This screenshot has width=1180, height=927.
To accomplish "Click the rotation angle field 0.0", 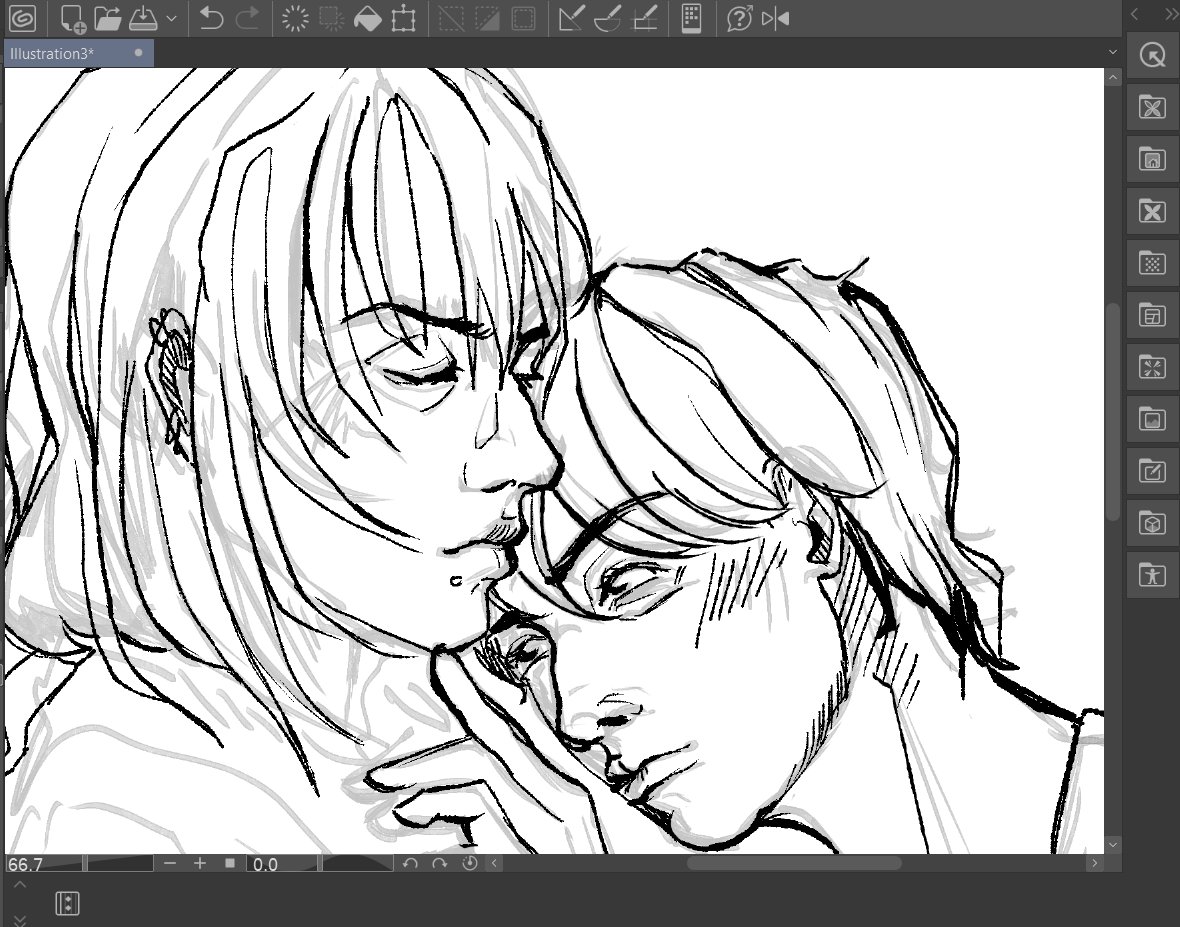I will point(282,863).
